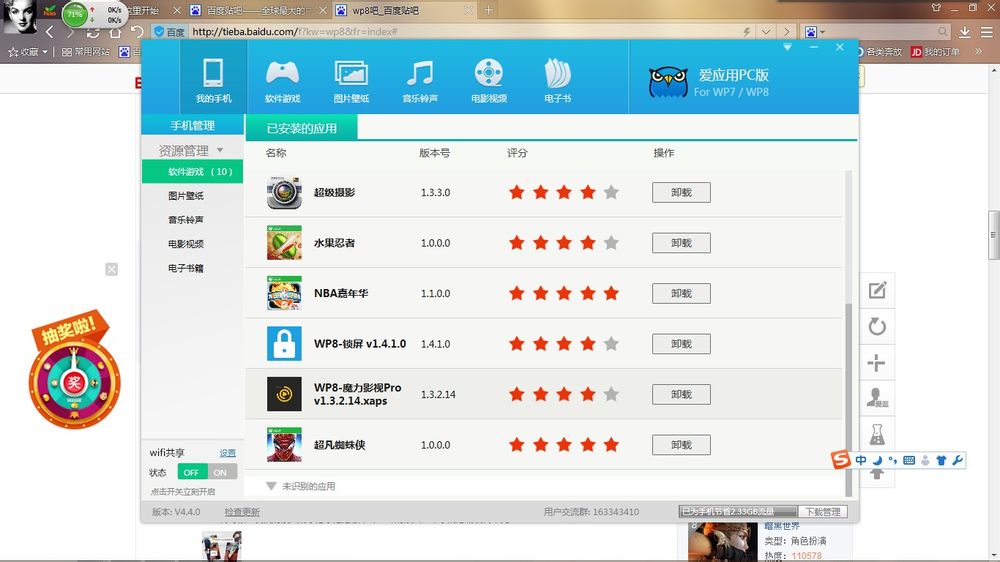Click the 已为手机节省 traffic progress bar
This screenshot has height=562, width=1000.
point(738,512)
